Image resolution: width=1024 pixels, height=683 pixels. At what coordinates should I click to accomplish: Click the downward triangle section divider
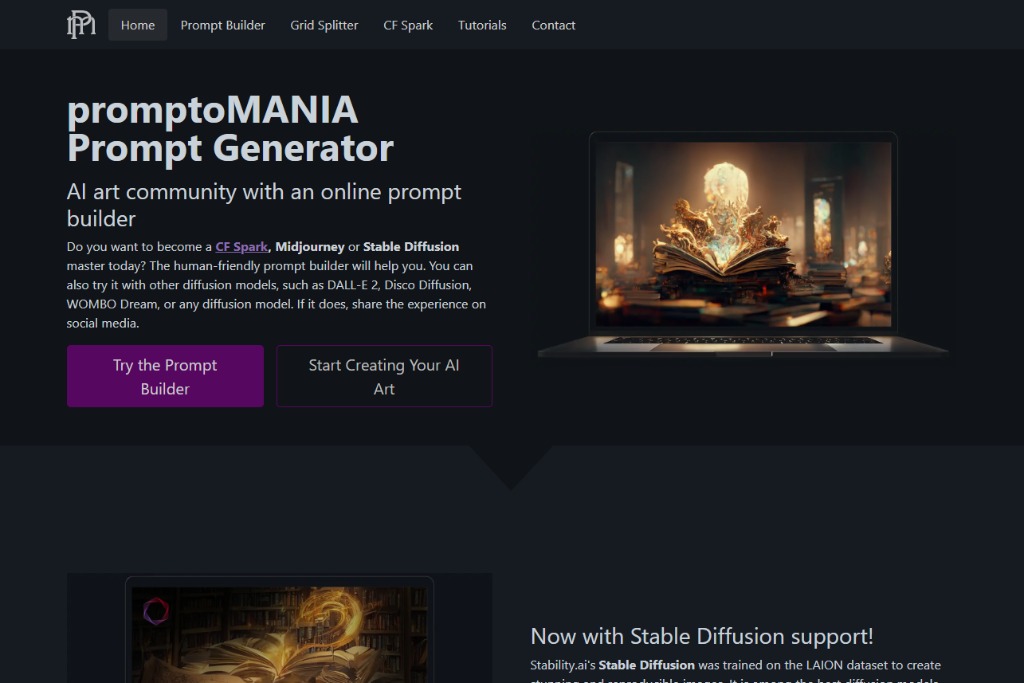(x=511, y=465)
